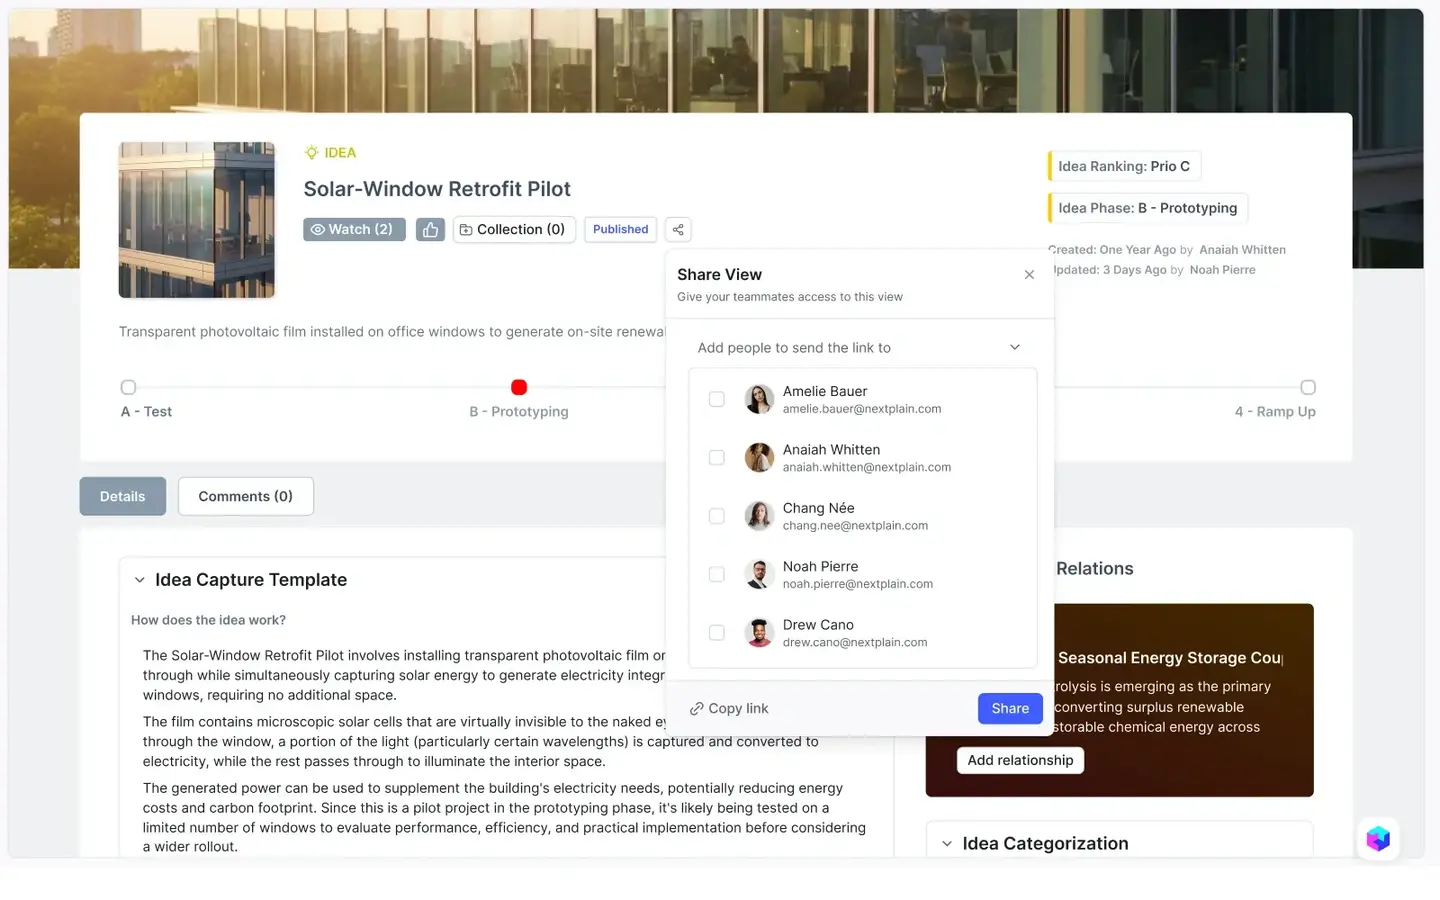The image size is (1440, 900).
Task: Select the 4 - Ramp Up phase marker
Action: (1308, 388)
